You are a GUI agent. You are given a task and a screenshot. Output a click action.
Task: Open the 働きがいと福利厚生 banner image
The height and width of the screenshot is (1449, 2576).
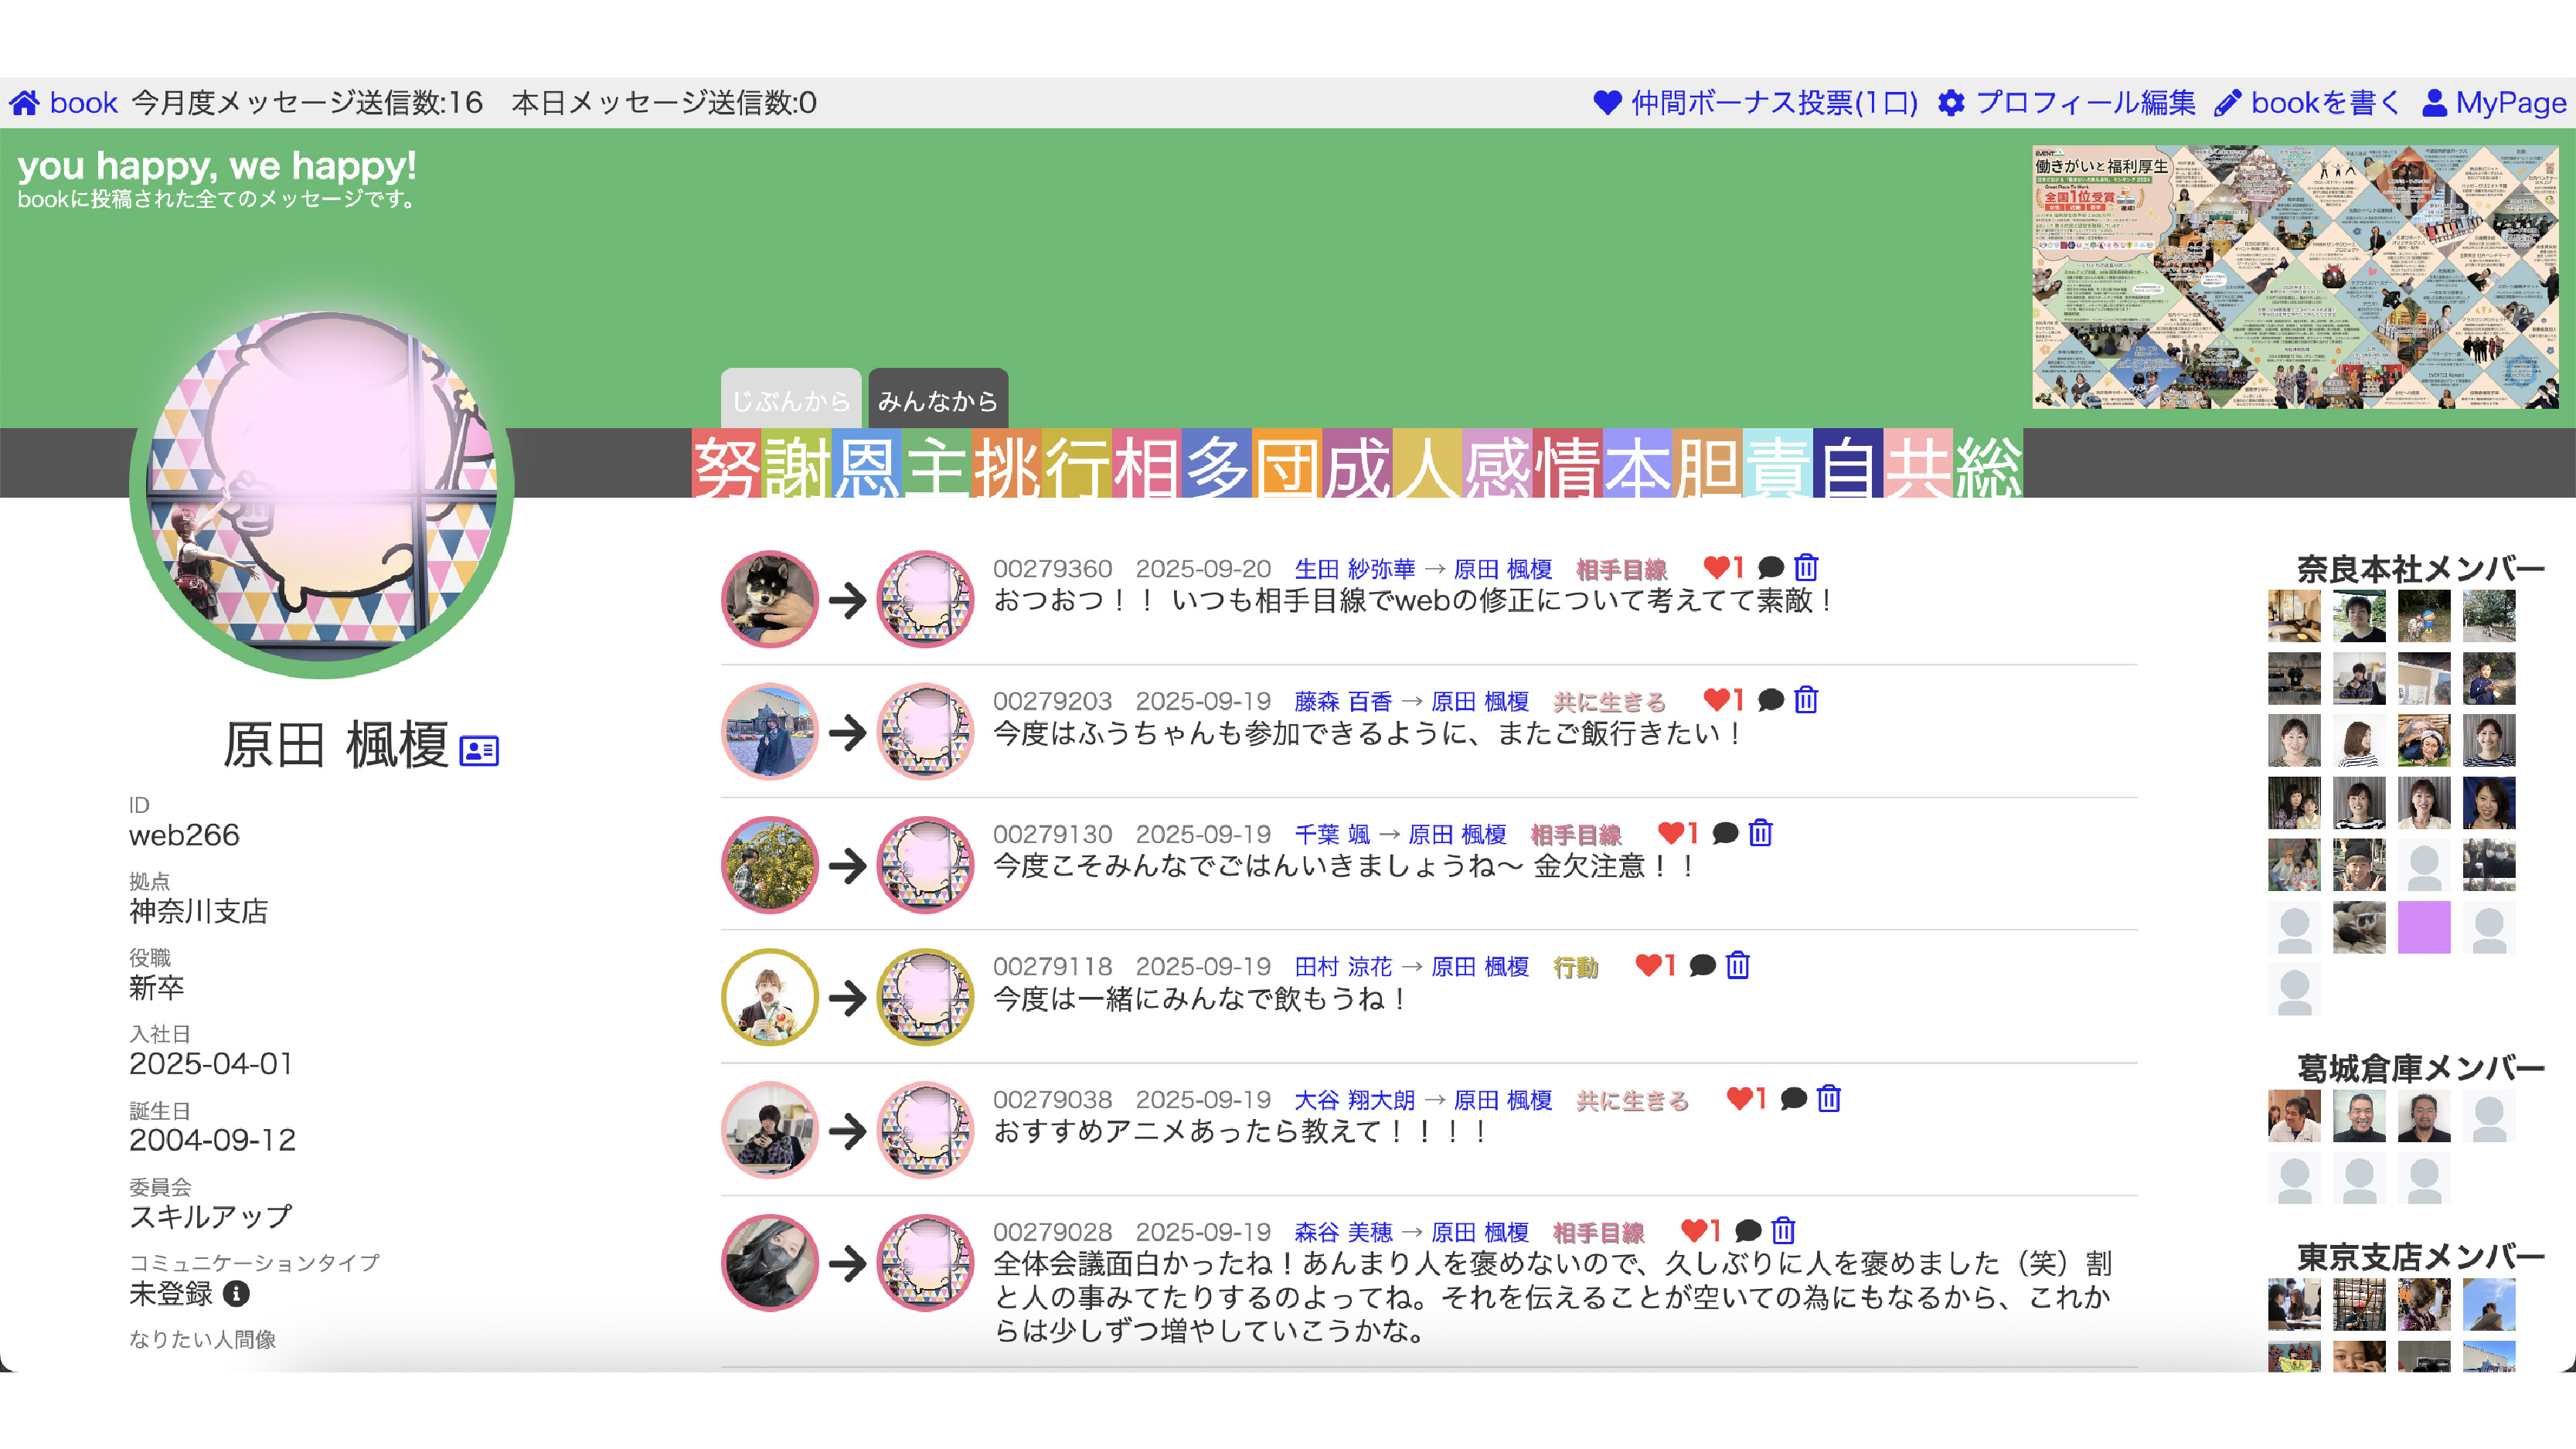click(x=2295, y=277)
